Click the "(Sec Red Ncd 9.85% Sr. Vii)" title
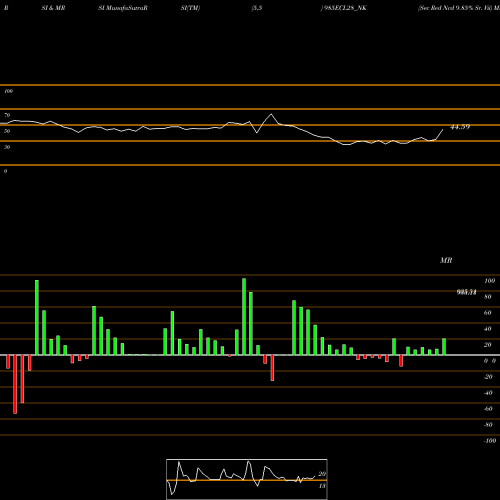This screenshot has height=500, width=500. tap(455, 8)
